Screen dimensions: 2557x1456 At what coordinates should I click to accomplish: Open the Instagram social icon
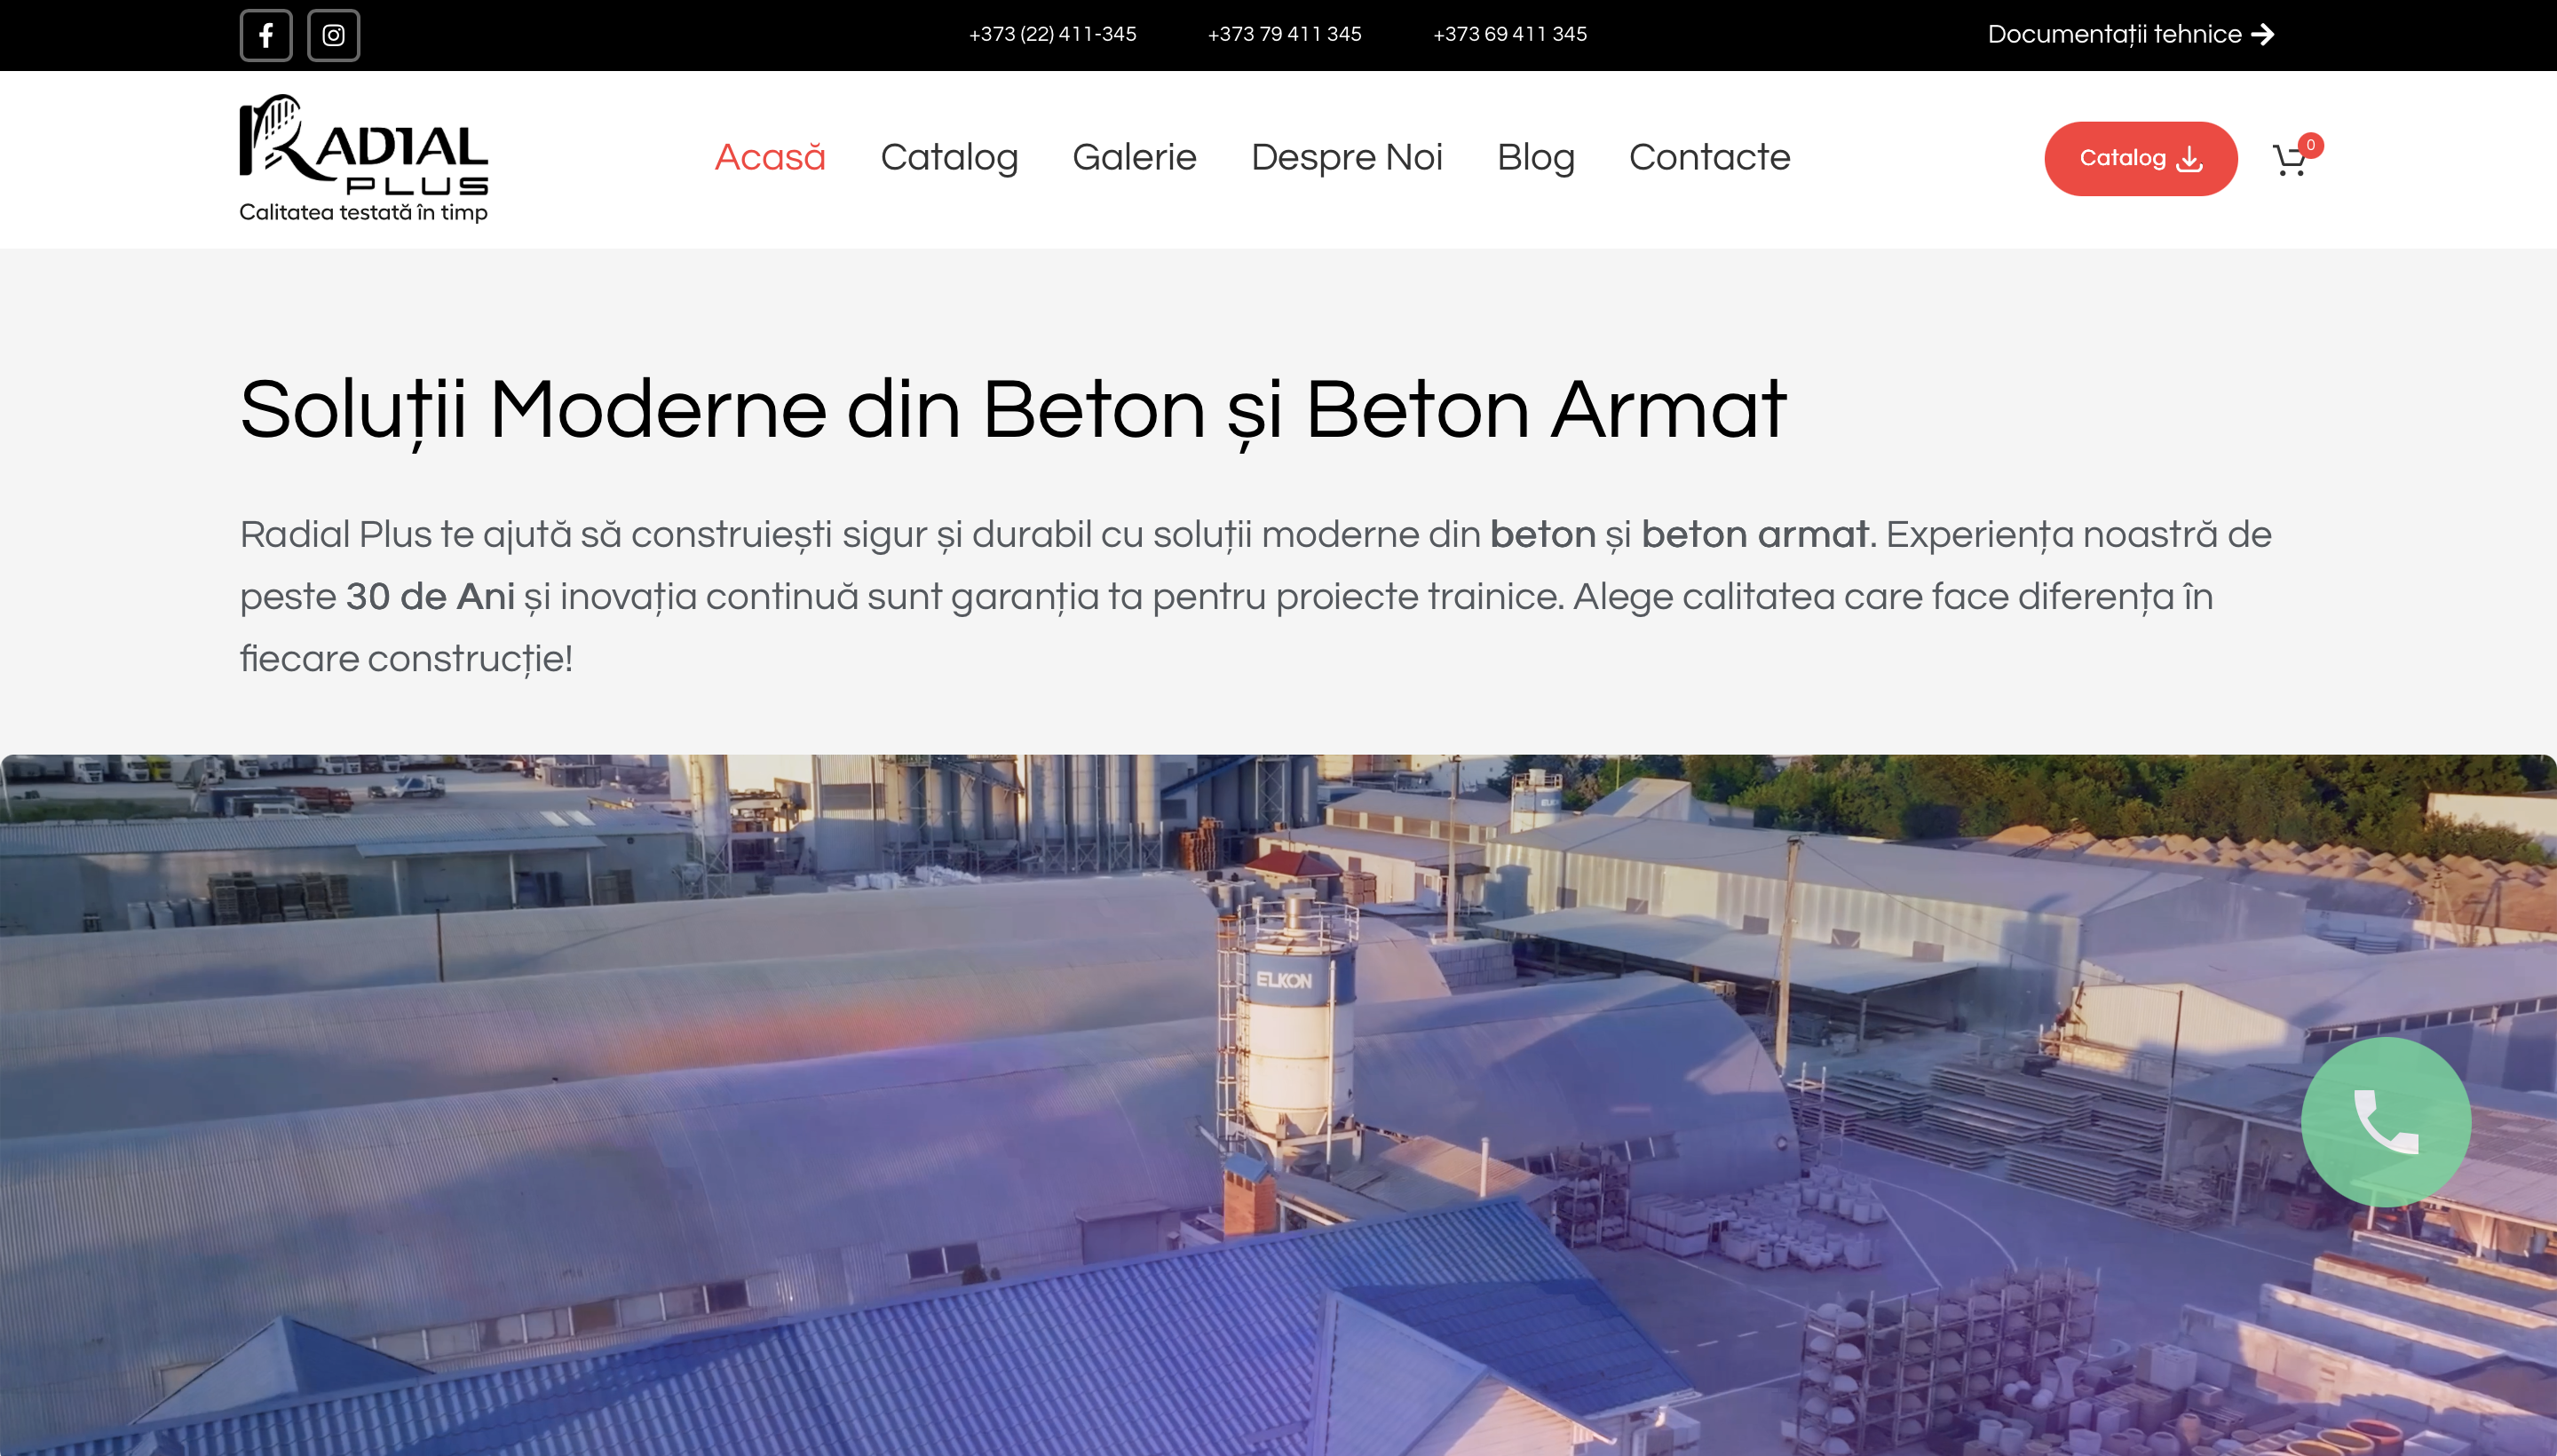[x=333, y=36]
